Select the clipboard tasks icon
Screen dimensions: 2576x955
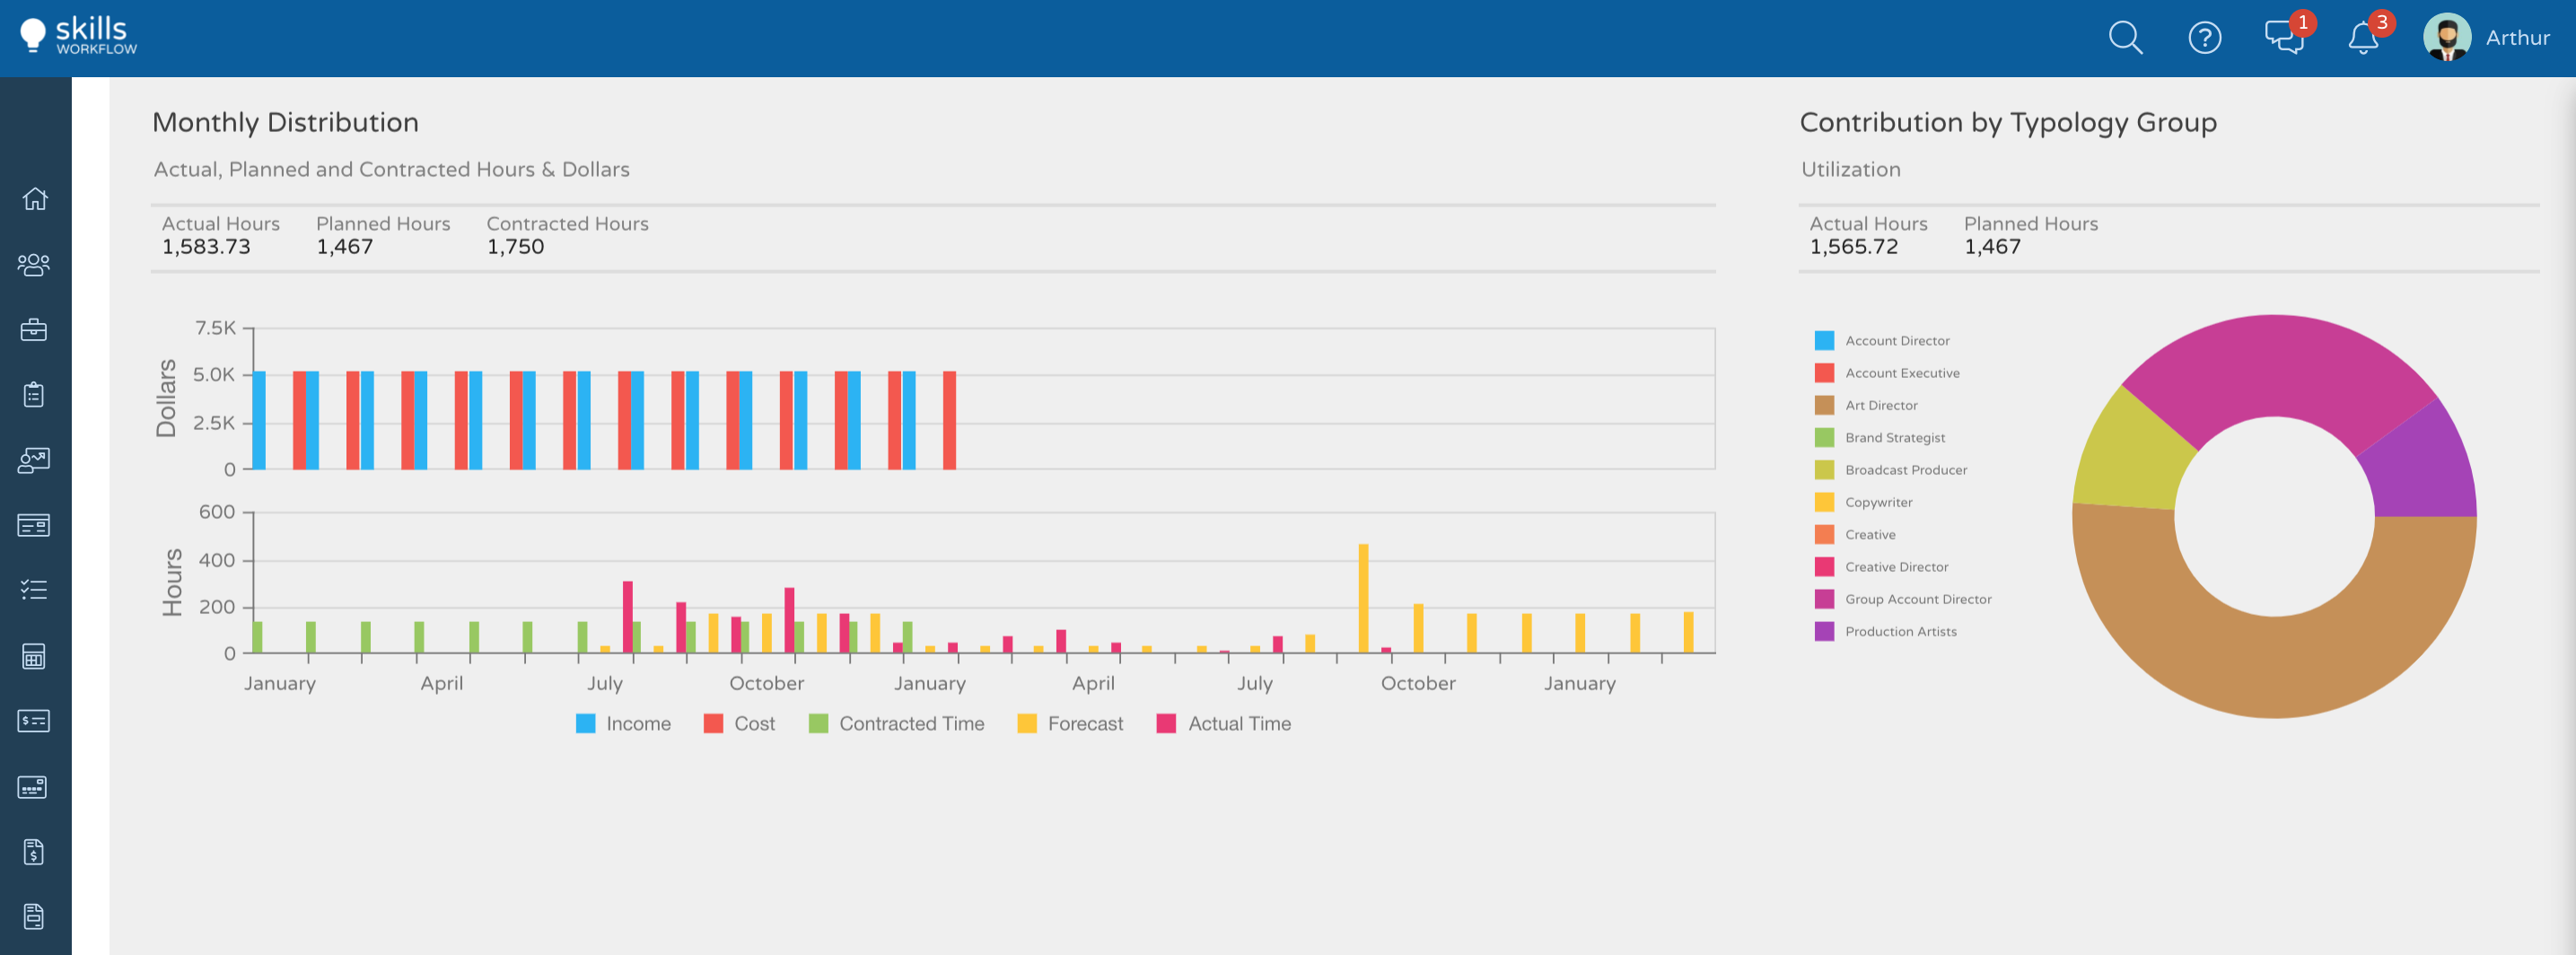(x=35, y=394)
